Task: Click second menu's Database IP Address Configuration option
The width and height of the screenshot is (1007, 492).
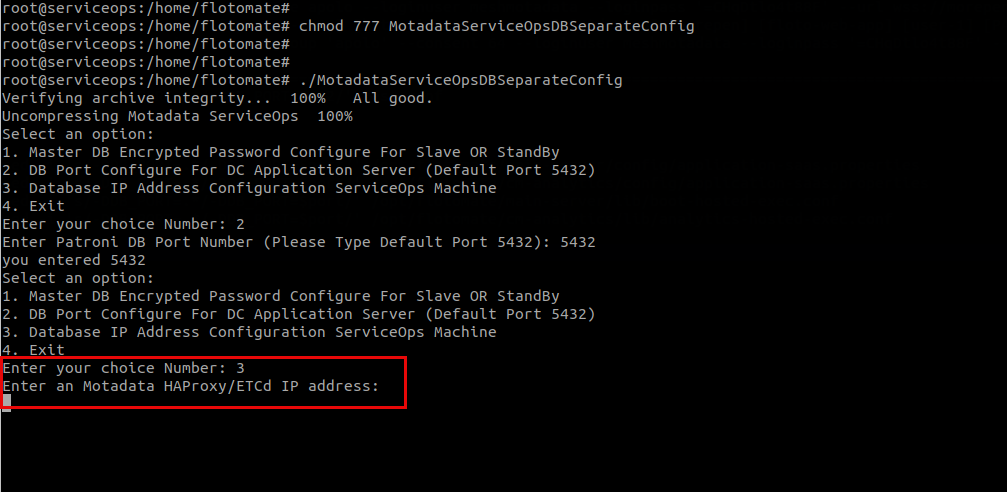Action: click(249, 332)
